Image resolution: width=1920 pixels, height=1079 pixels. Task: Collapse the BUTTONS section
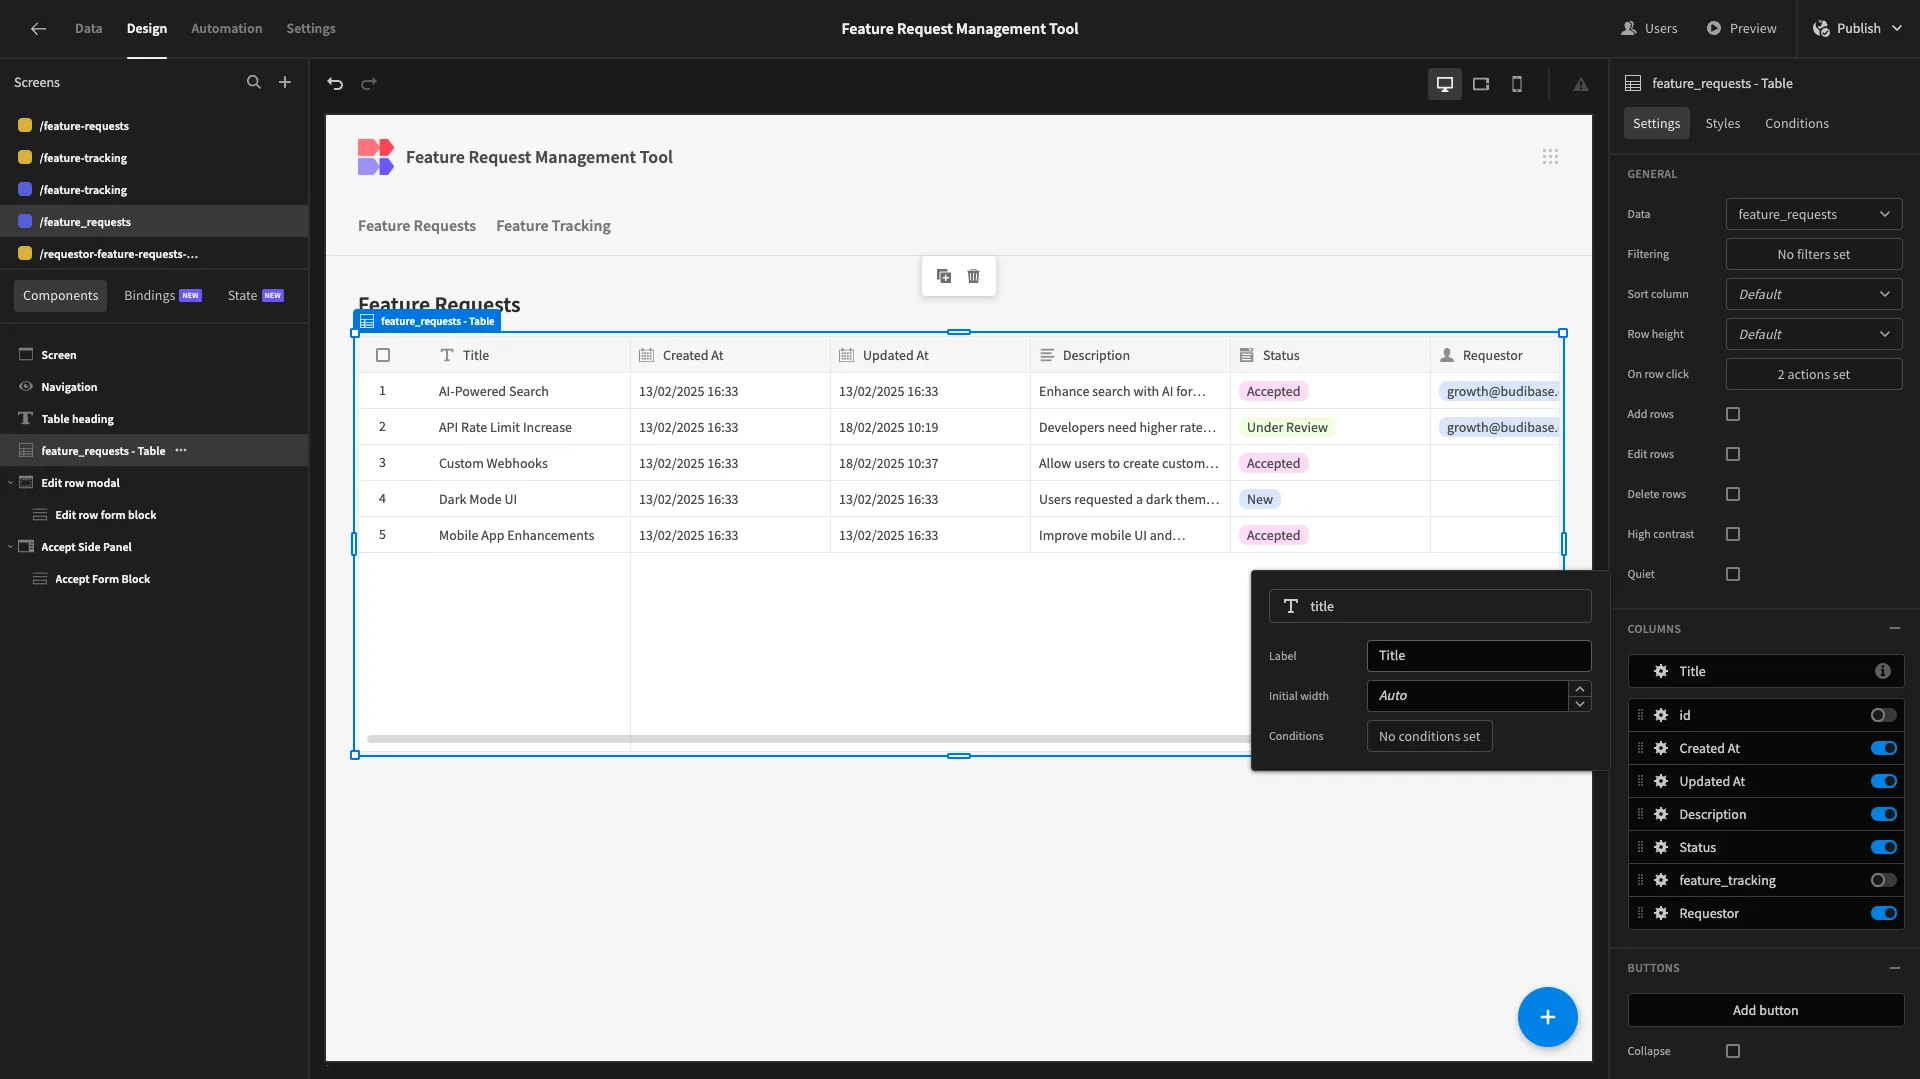coord(1895,968)
